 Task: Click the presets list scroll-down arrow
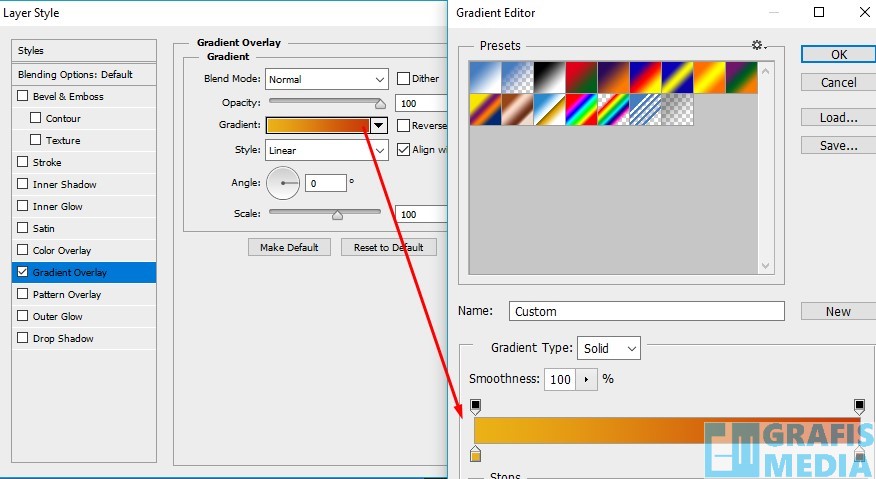[x=765, y=266]
